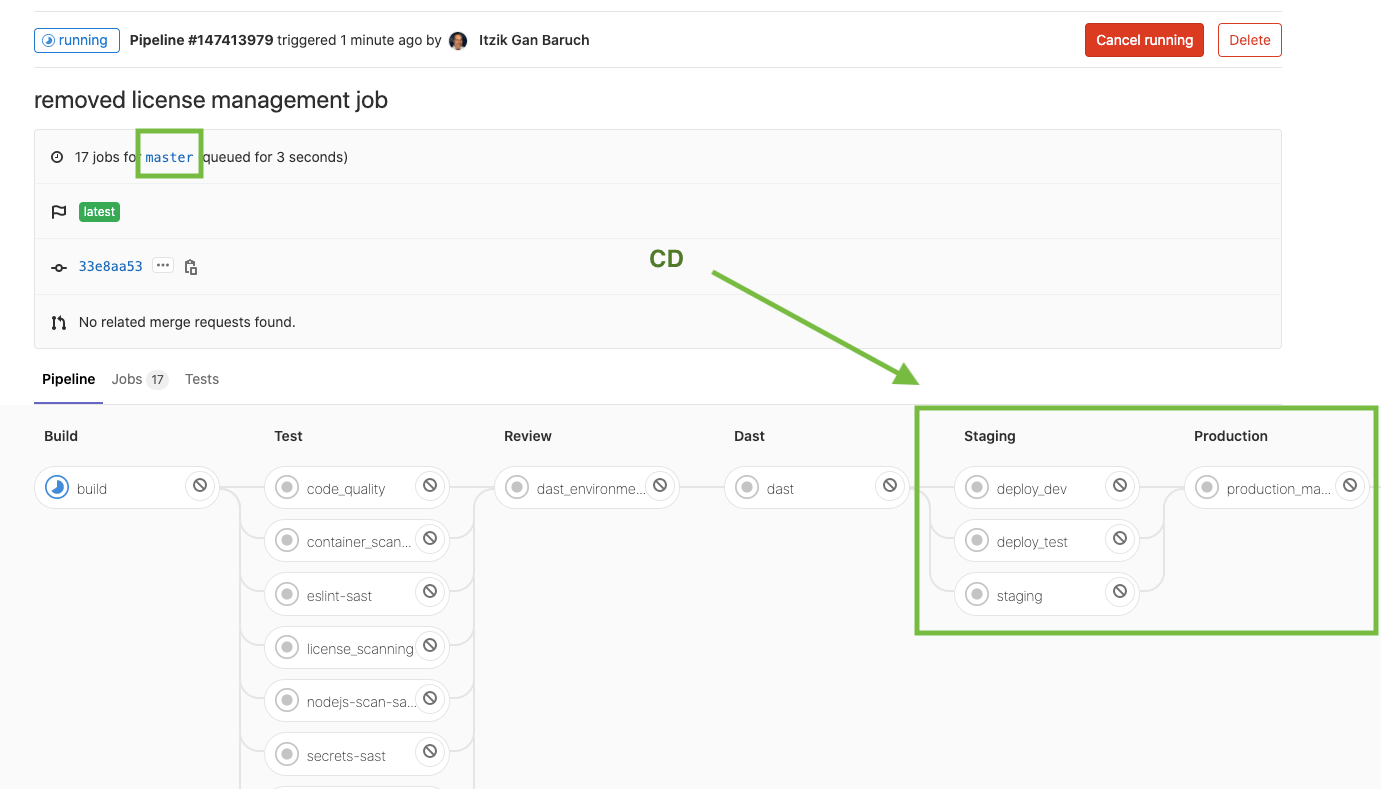The height and width of the screenshot is (789, 1381).
Task: Open the master branch link
Action: click(168, 156)
